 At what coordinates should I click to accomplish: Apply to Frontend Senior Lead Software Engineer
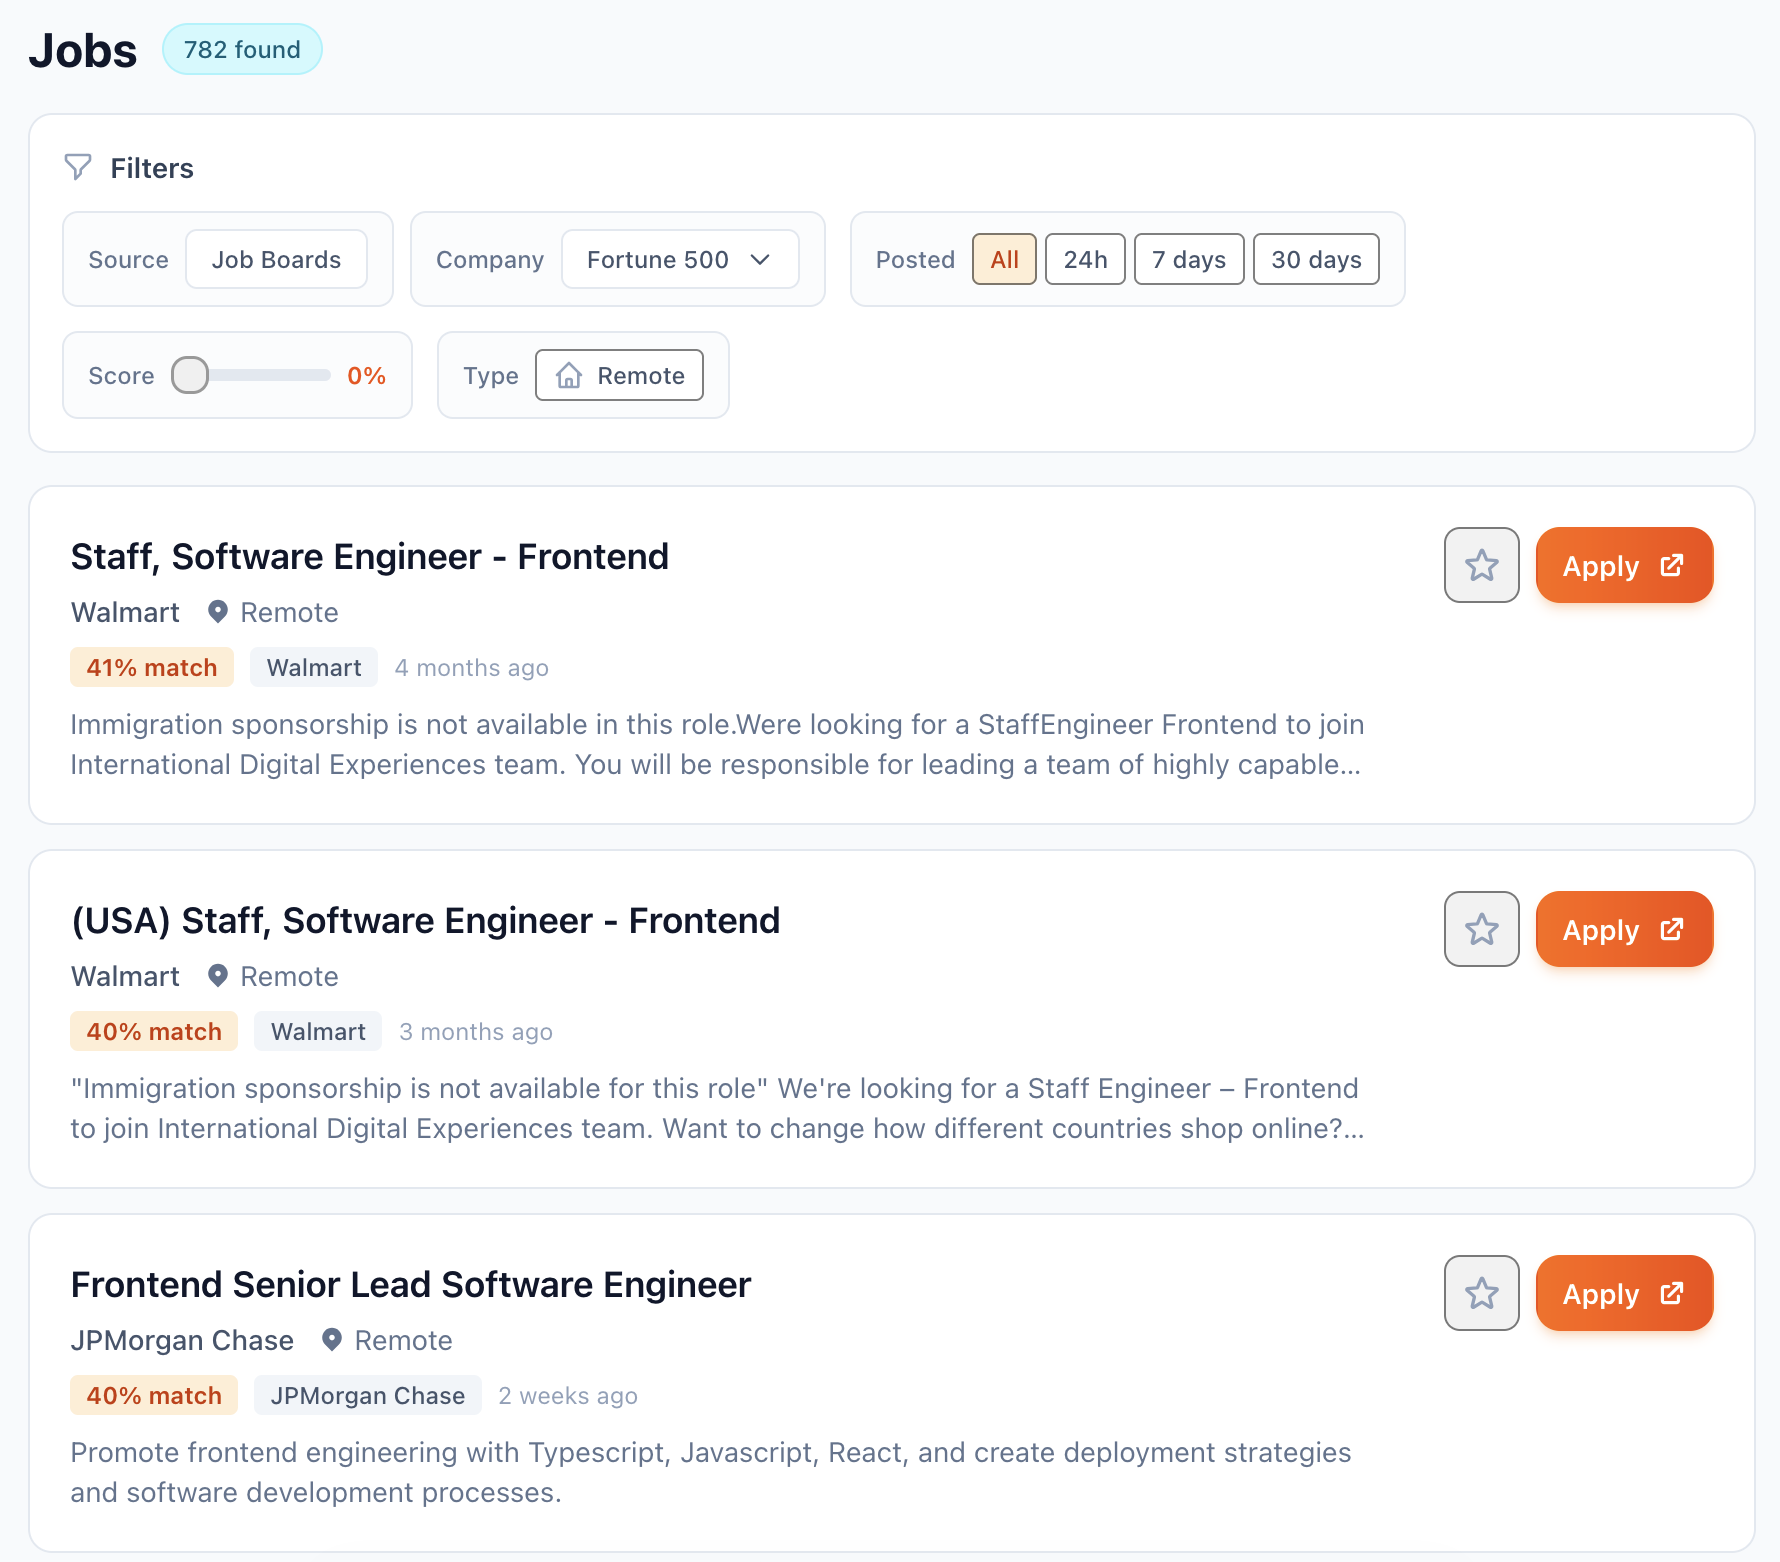click(1624, 1293)
